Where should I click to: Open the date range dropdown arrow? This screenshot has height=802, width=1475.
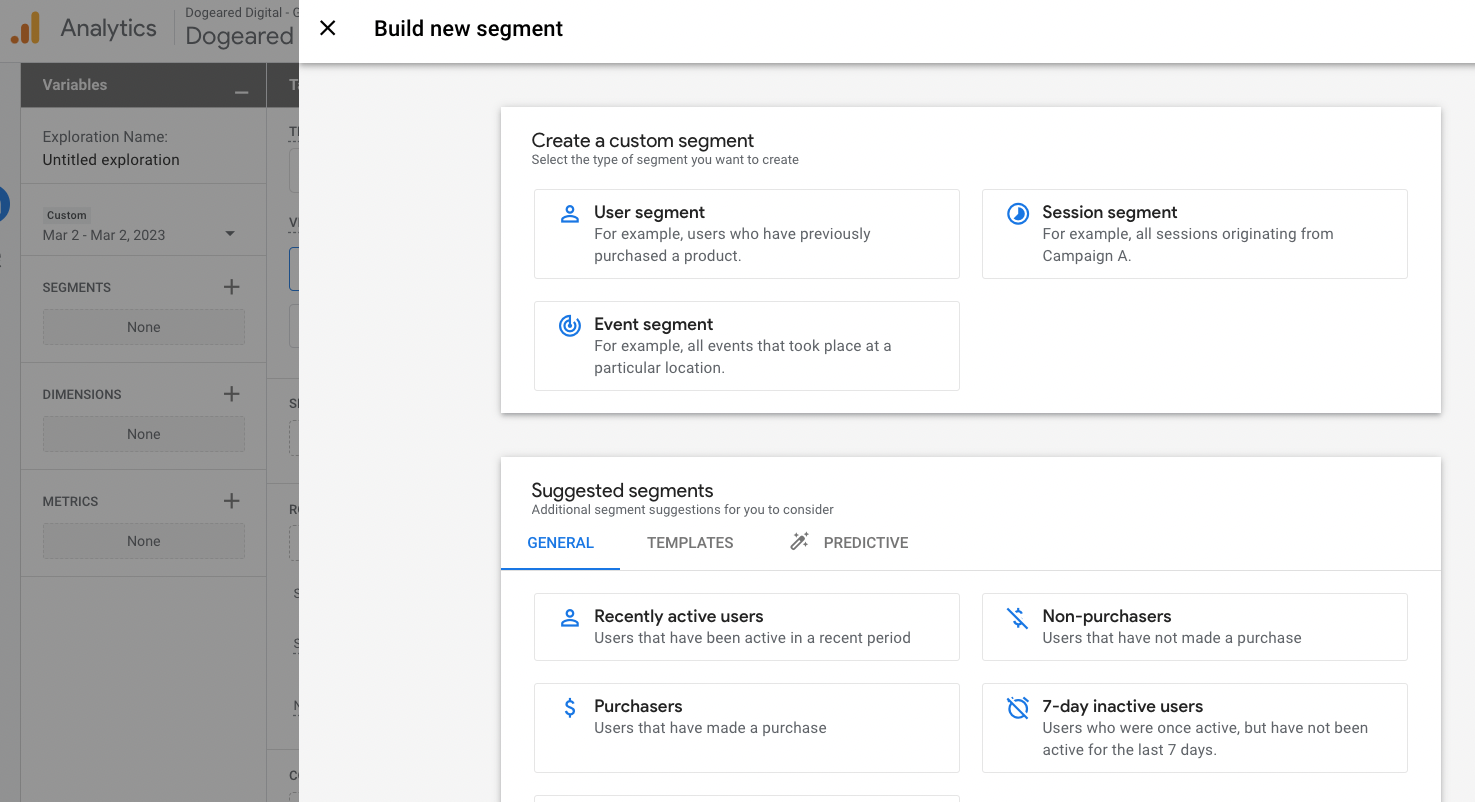(x=230, y=234)
